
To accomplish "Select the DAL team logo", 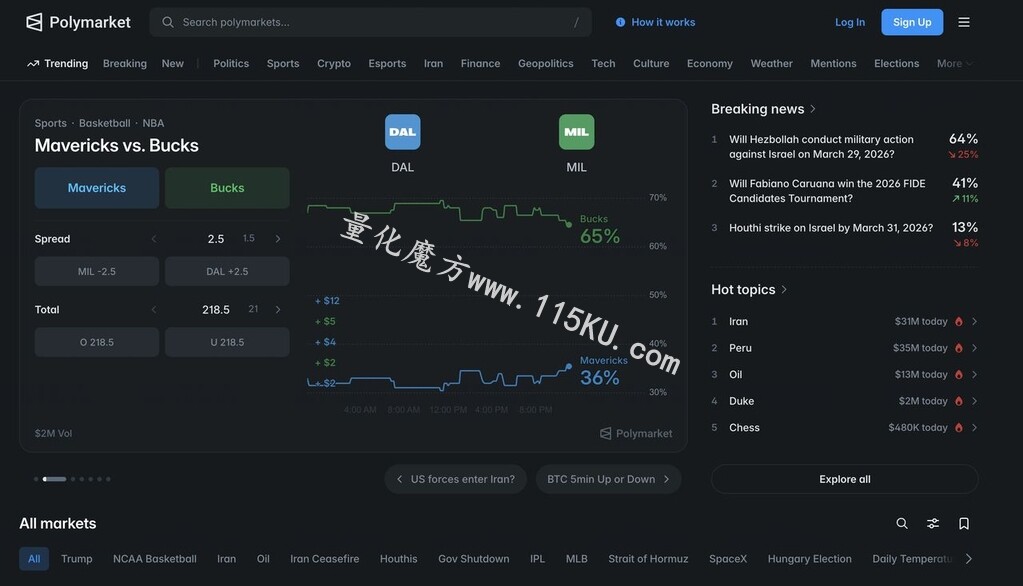I will (x=403, y=132).
